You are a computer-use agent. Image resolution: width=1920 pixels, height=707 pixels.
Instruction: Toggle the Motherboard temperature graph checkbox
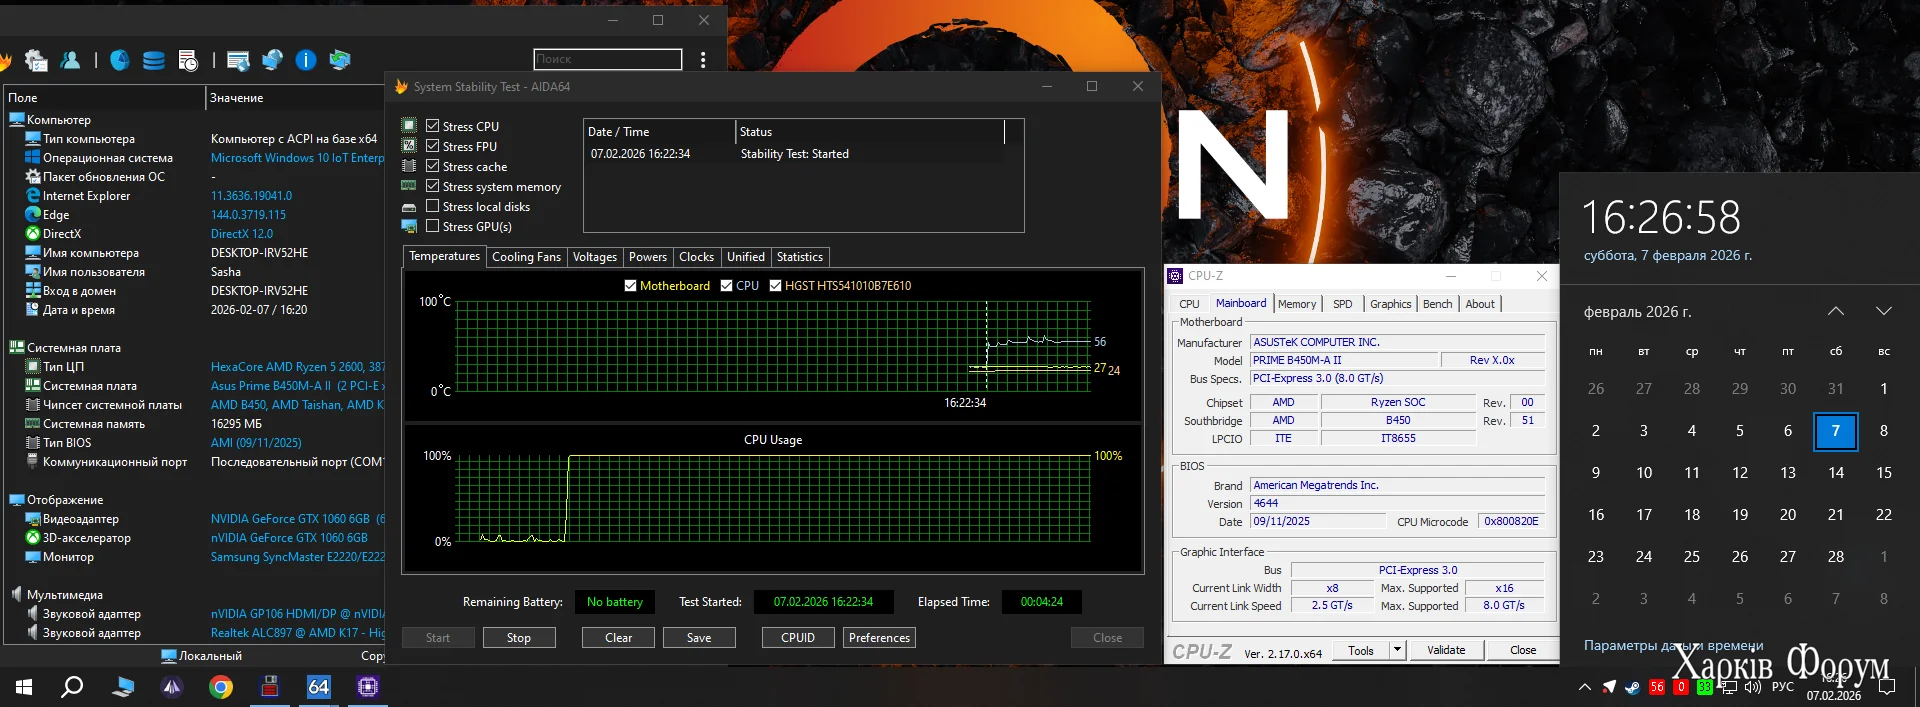630,286
